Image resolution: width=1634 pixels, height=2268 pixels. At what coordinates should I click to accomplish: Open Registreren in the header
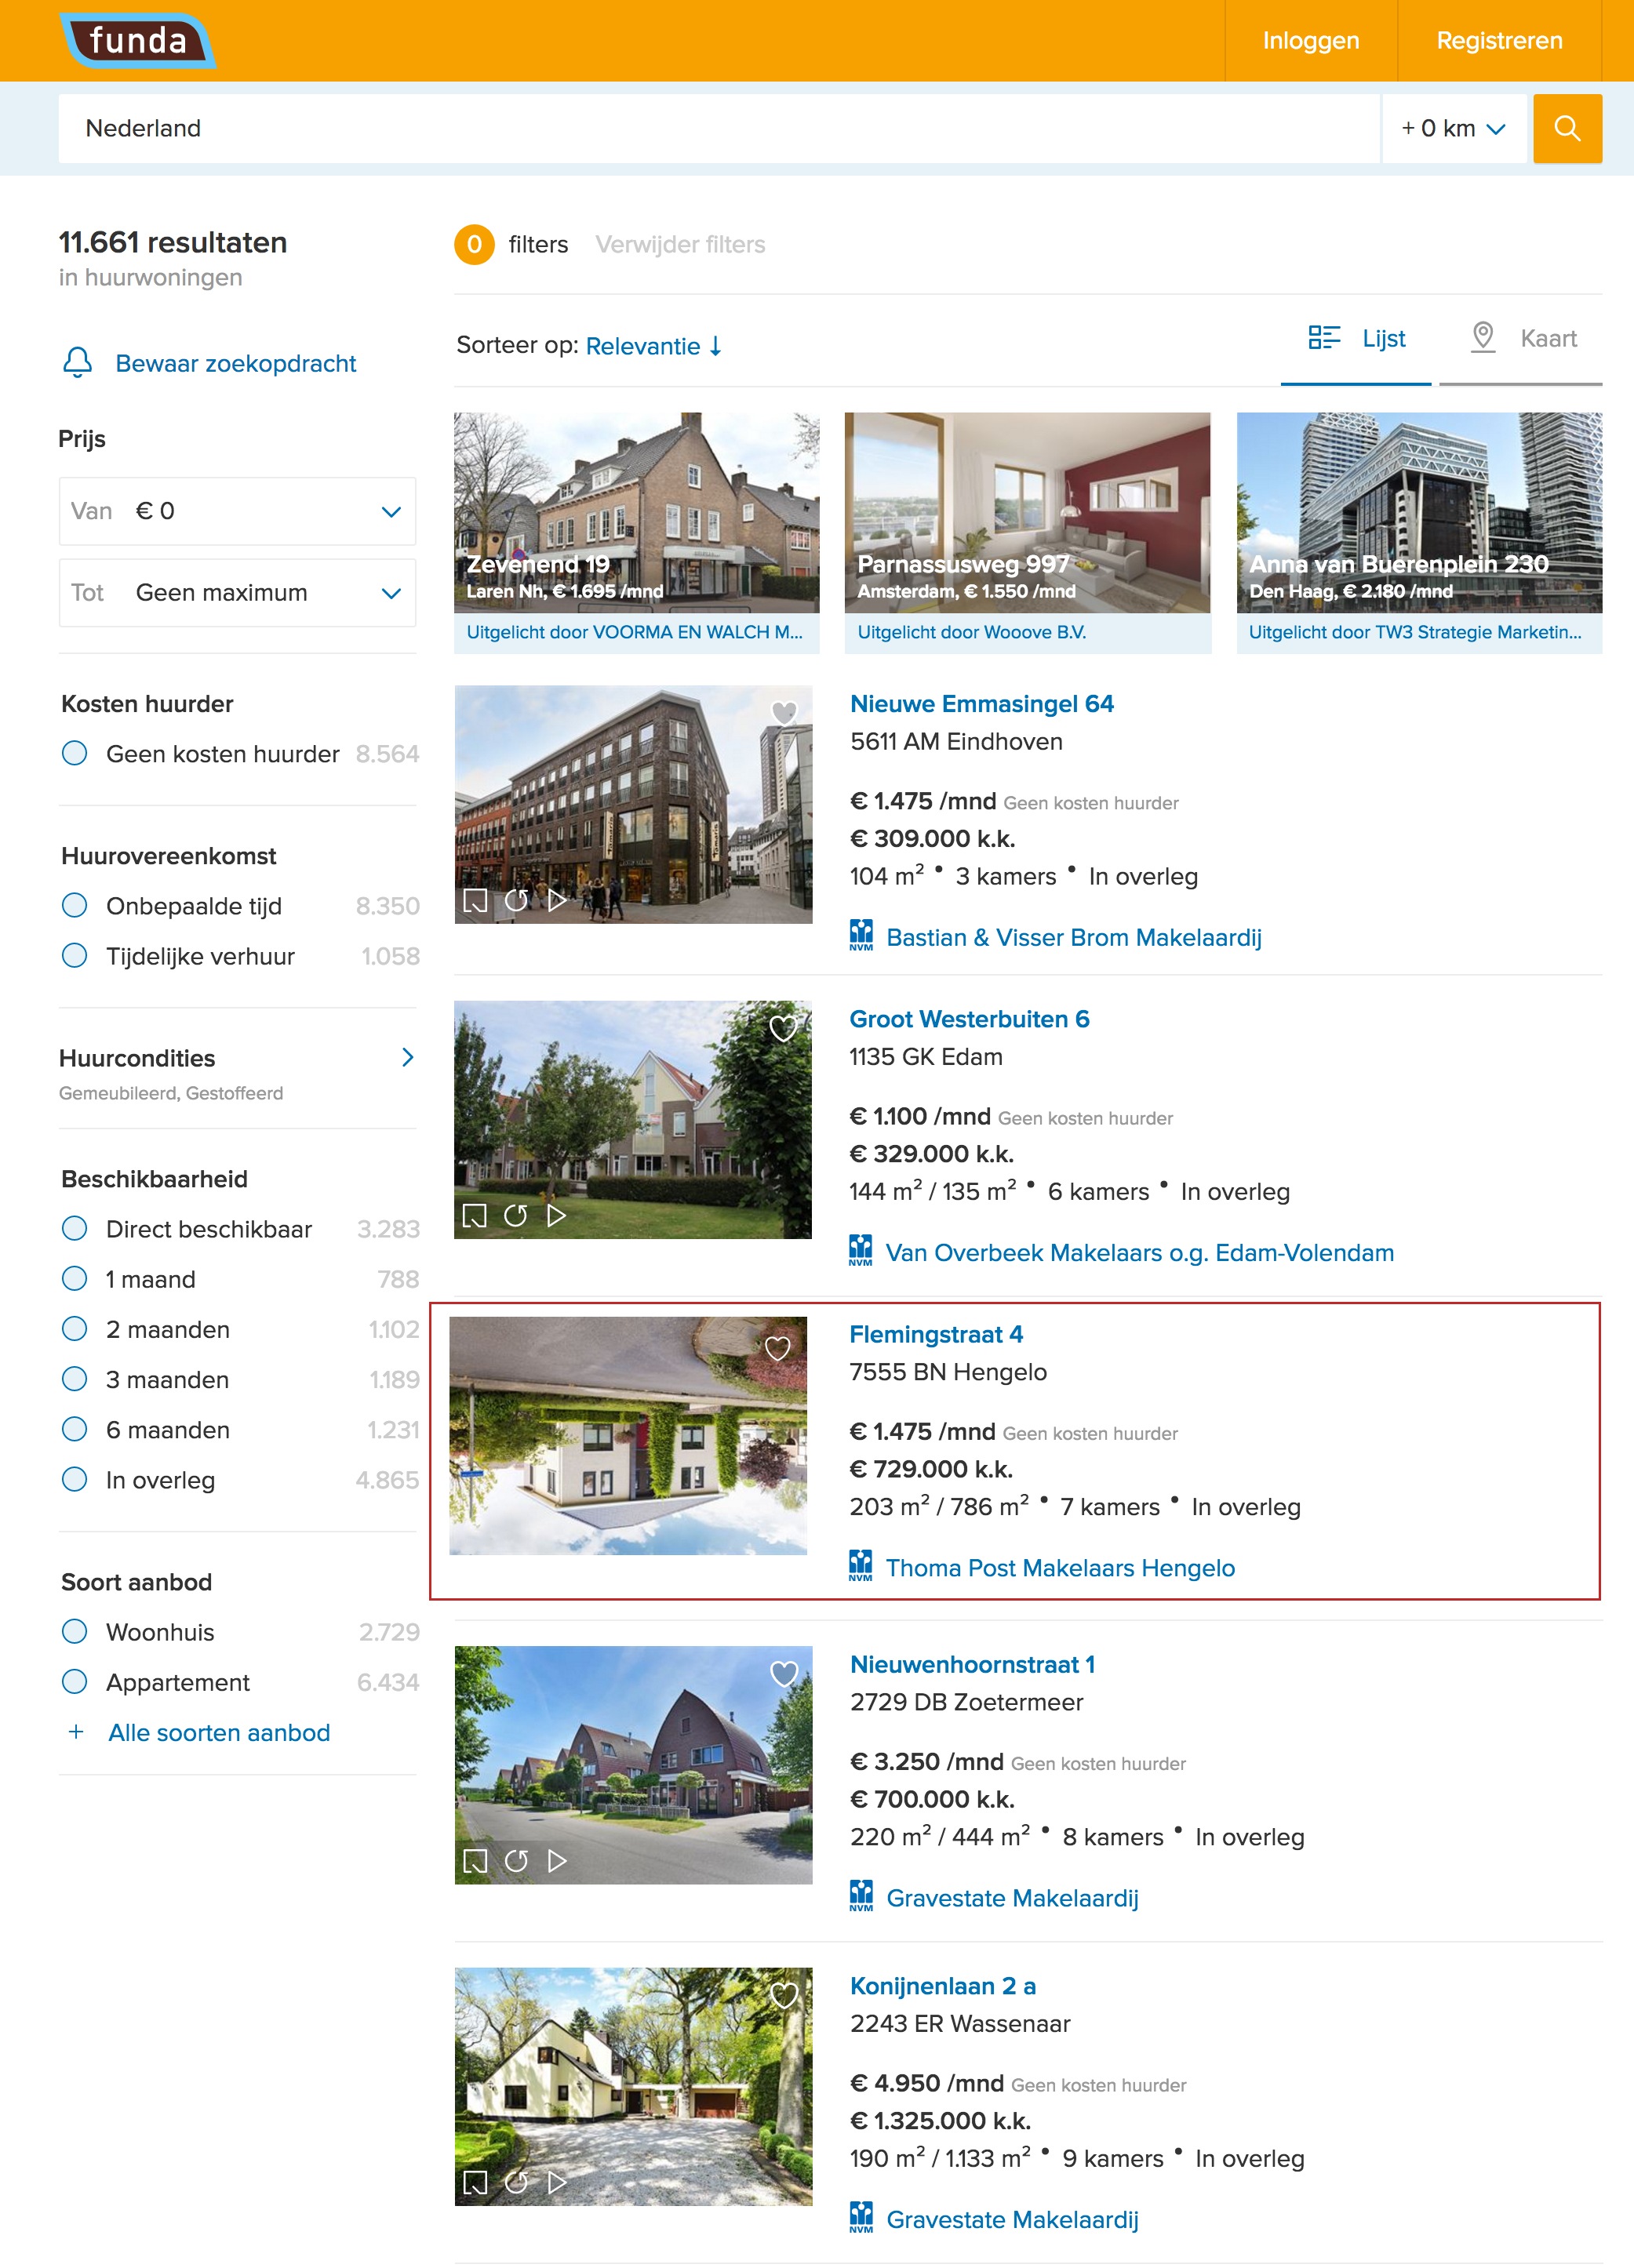click(1499, 41)
